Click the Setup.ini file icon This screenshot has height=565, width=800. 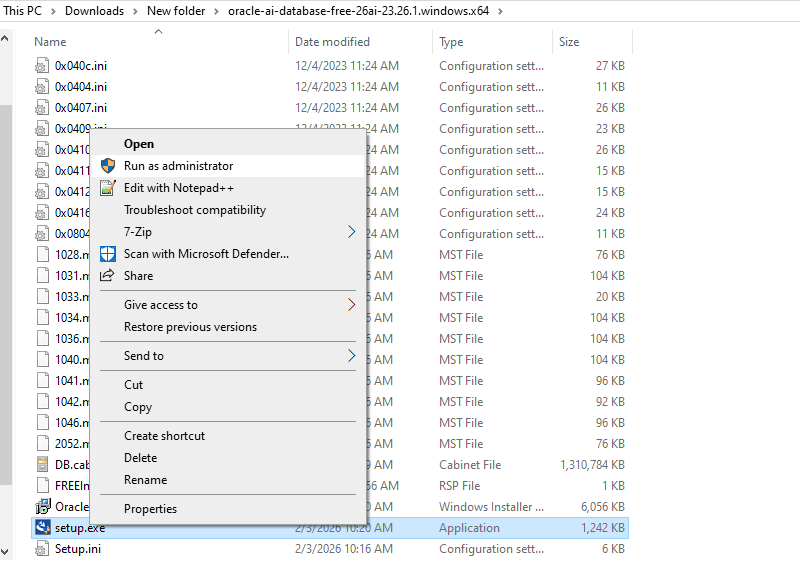[x=42, y=549]
